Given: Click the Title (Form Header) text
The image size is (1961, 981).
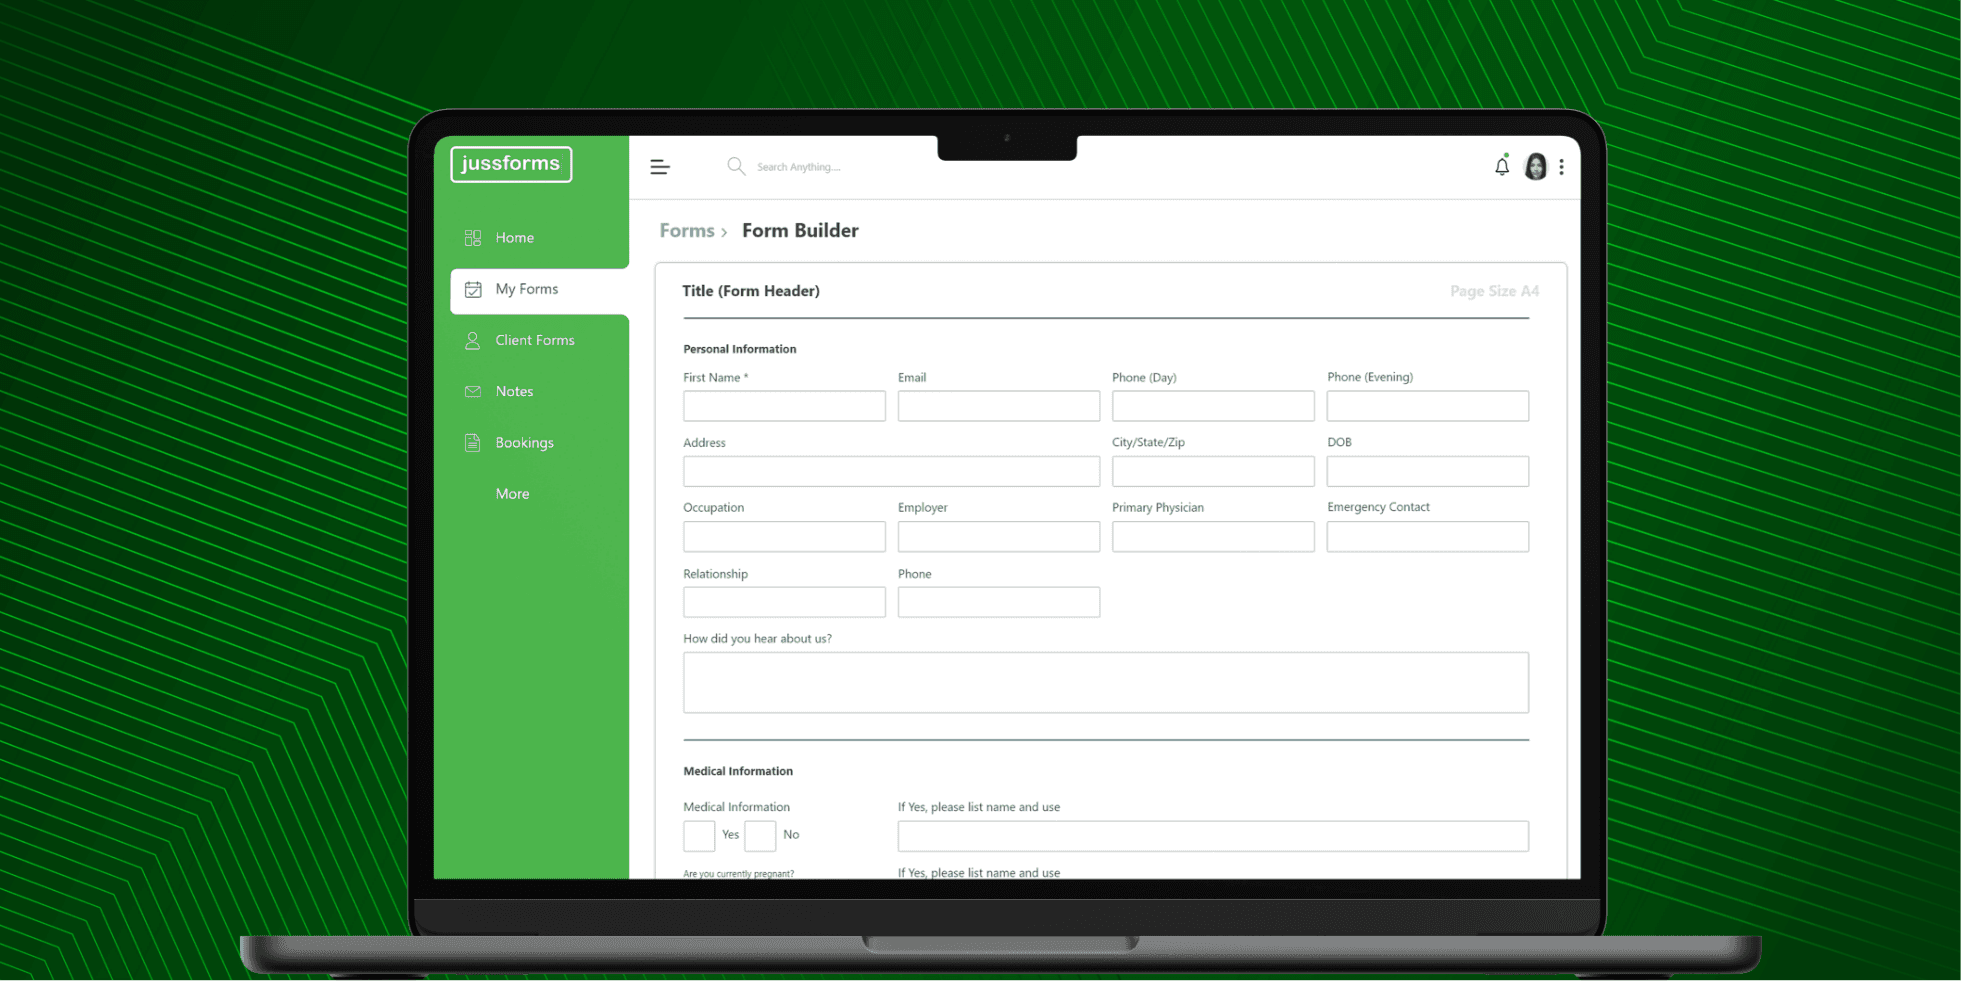Looking at the screenshot, I should (x=751, y=291).
